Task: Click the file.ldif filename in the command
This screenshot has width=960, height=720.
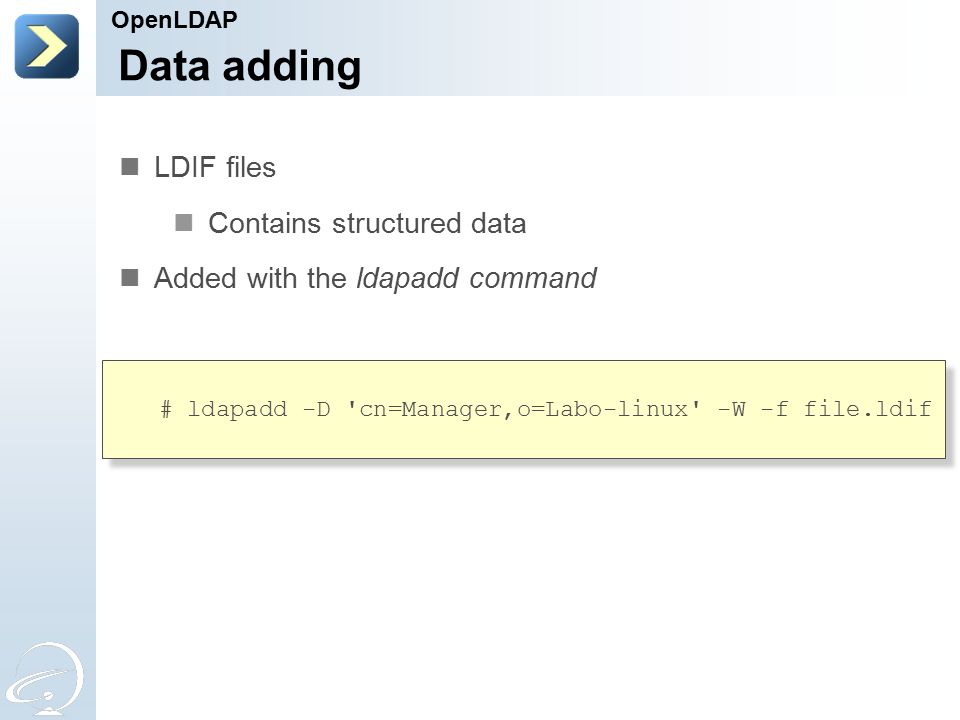Action: point(868,408)
